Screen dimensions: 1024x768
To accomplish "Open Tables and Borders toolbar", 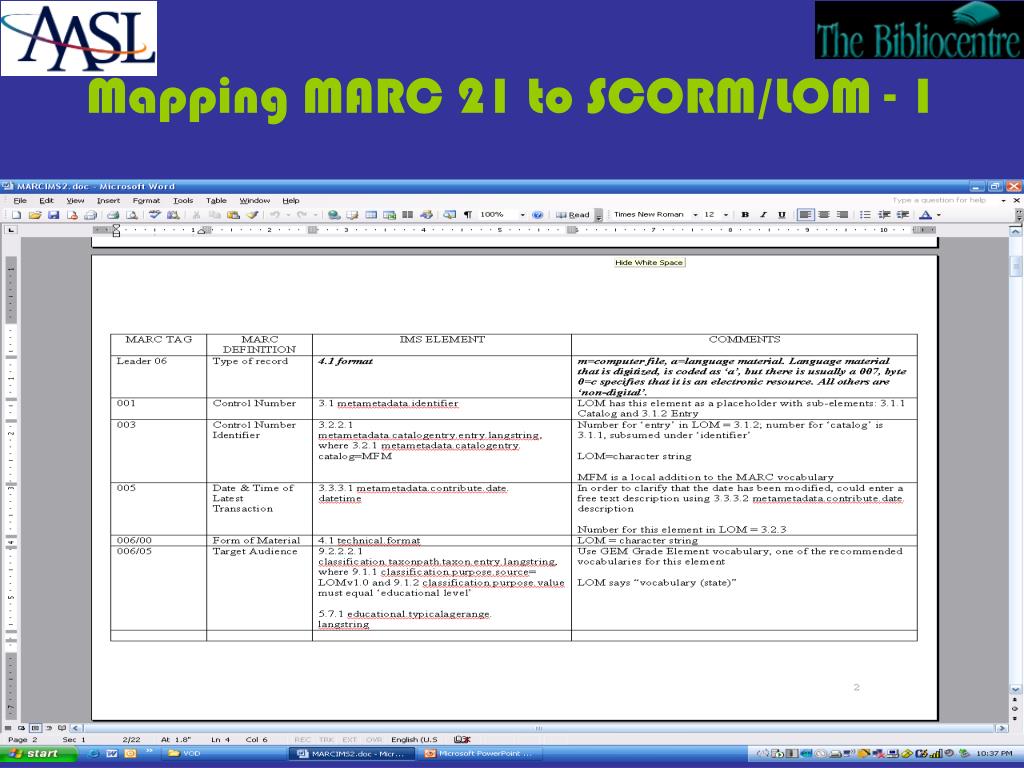I will pyautogui.click(x=353, y=215).
